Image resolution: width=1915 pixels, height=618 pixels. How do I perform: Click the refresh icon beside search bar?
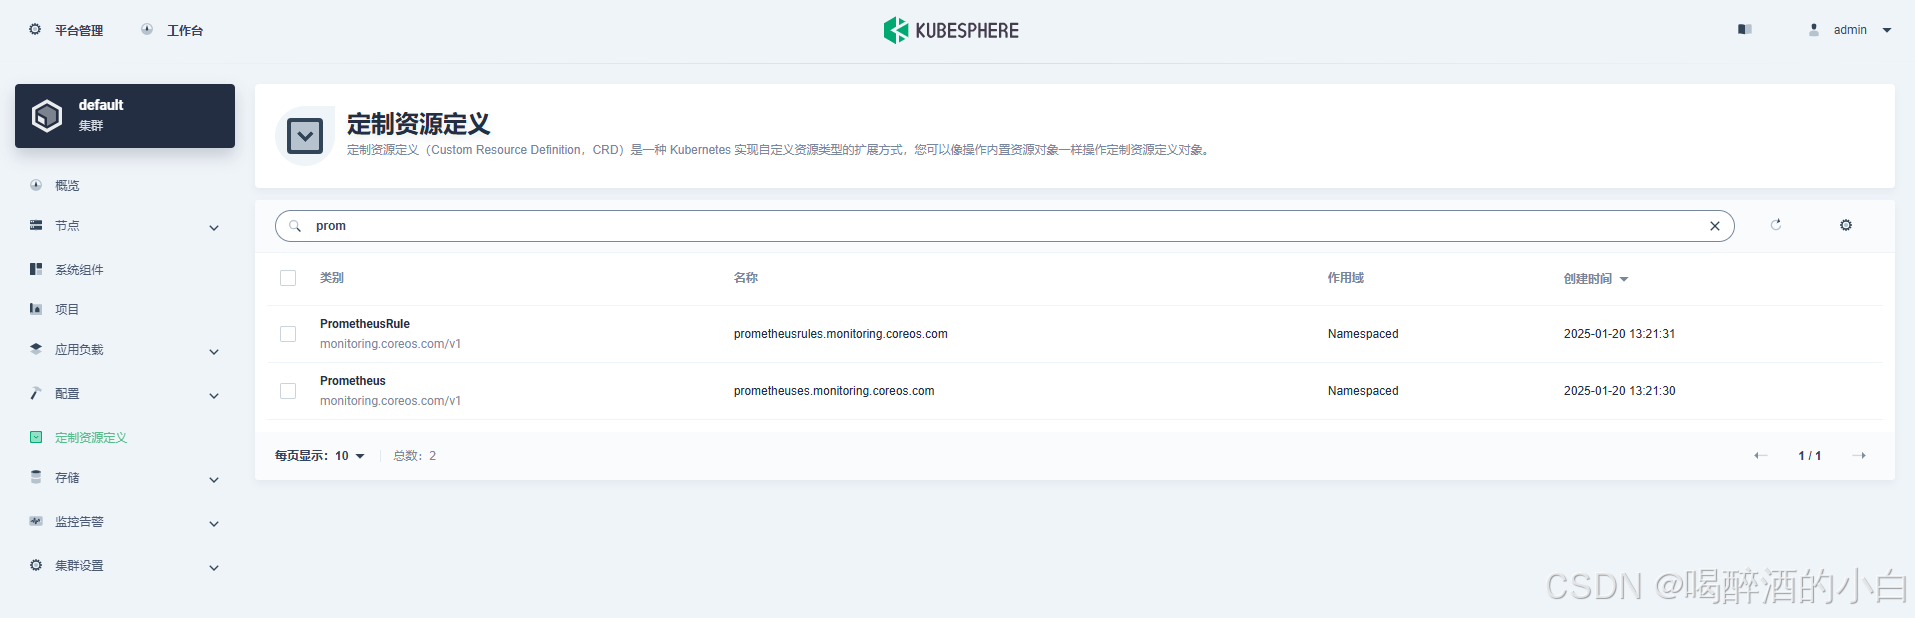[x=1776, y=225]
